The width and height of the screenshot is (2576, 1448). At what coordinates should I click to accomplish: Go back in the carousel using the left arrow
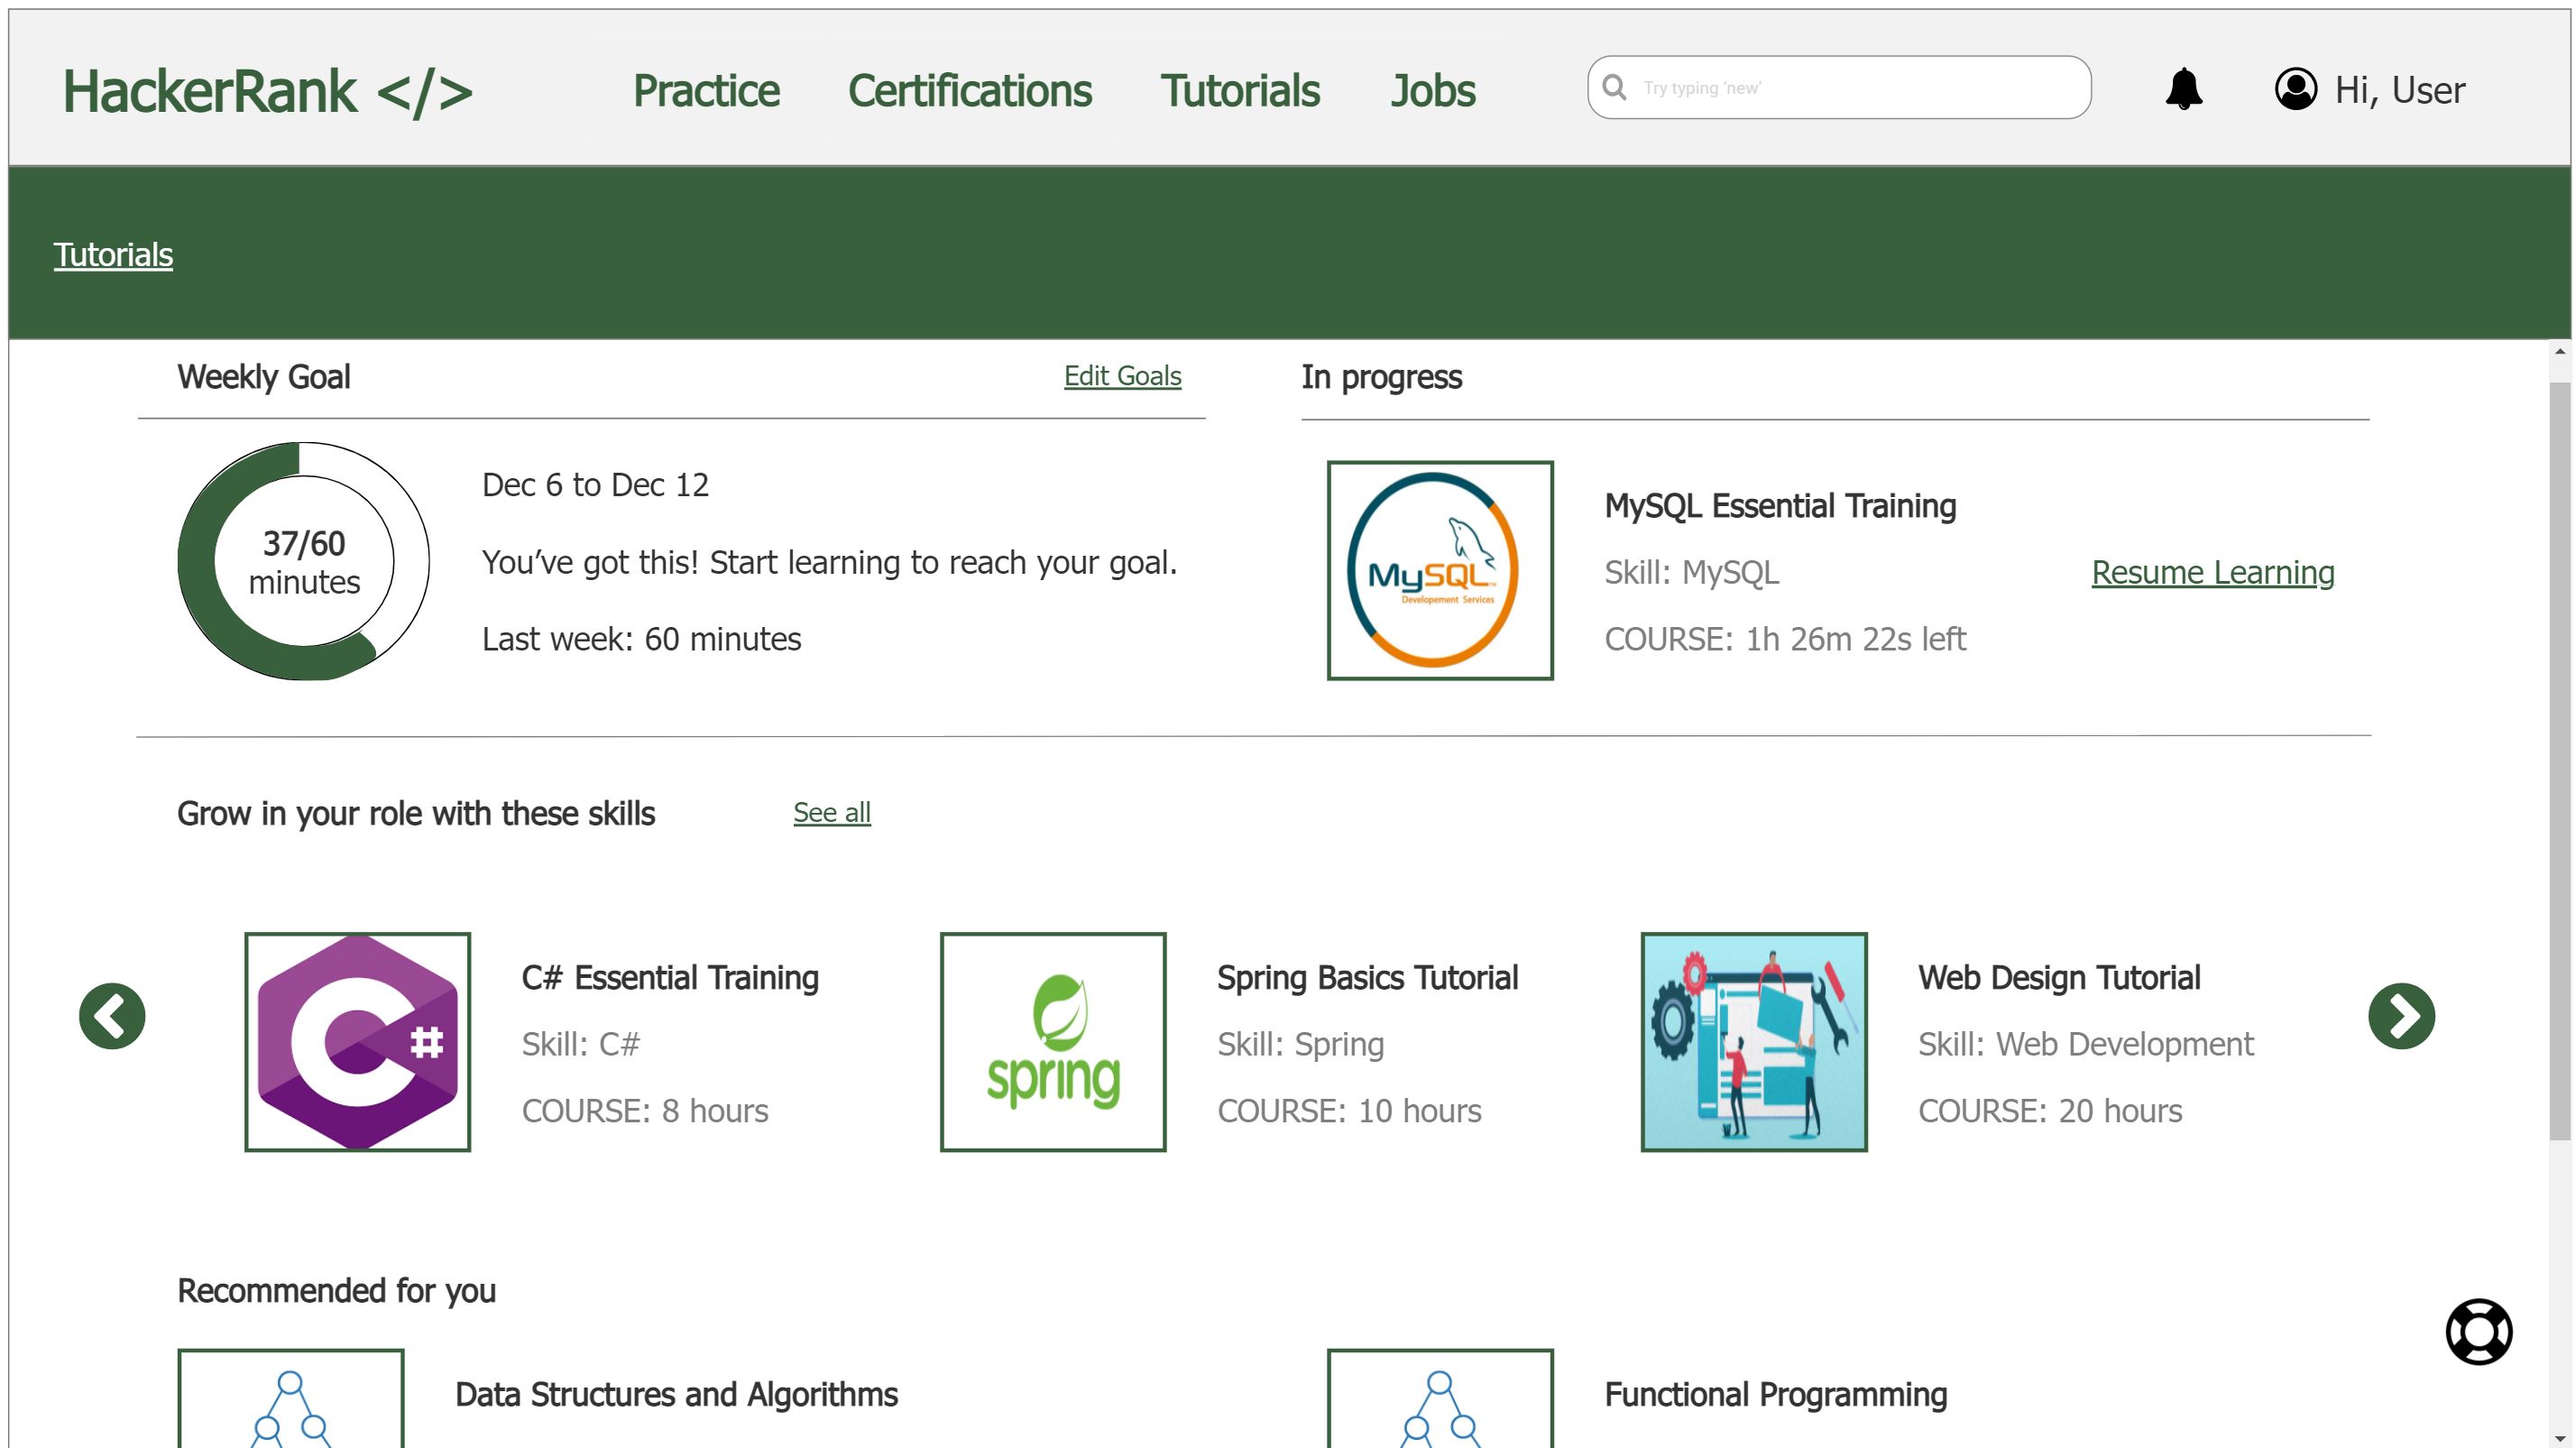[111, 1014]
